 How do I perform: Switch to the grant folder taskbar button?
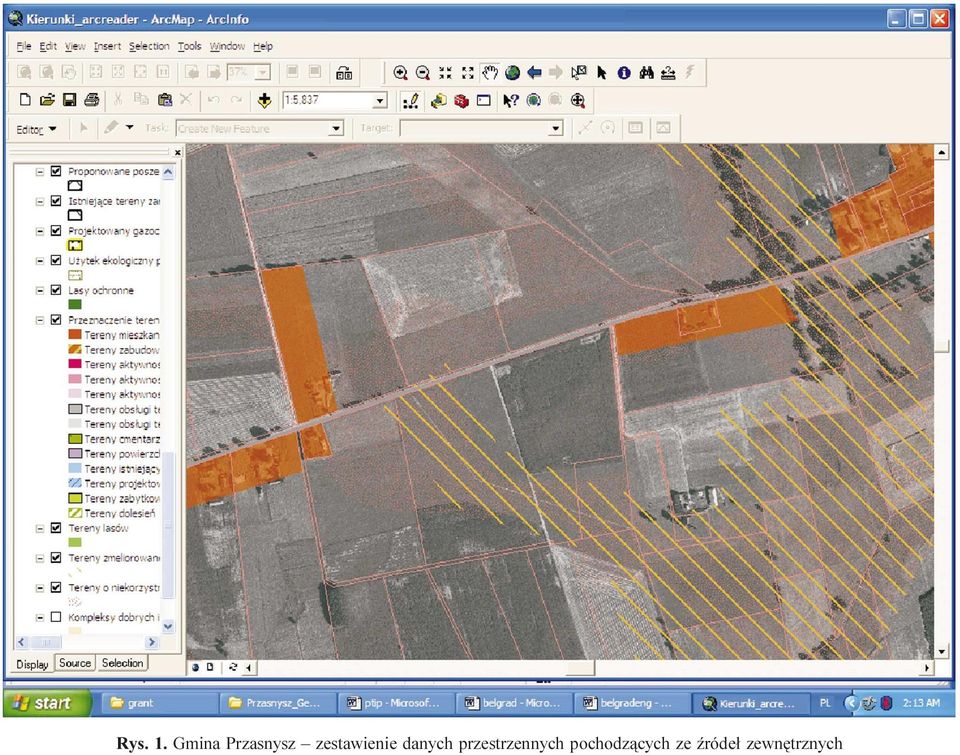tap(158, 703)
